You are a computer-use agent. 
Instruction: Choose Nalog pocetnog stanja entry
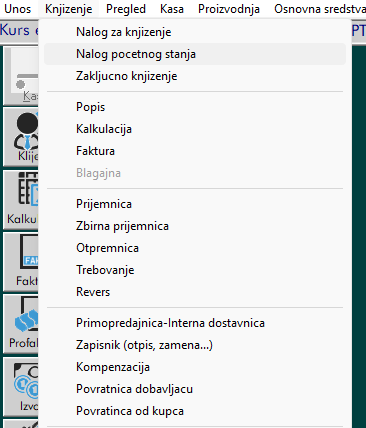(x=195, y=54)
